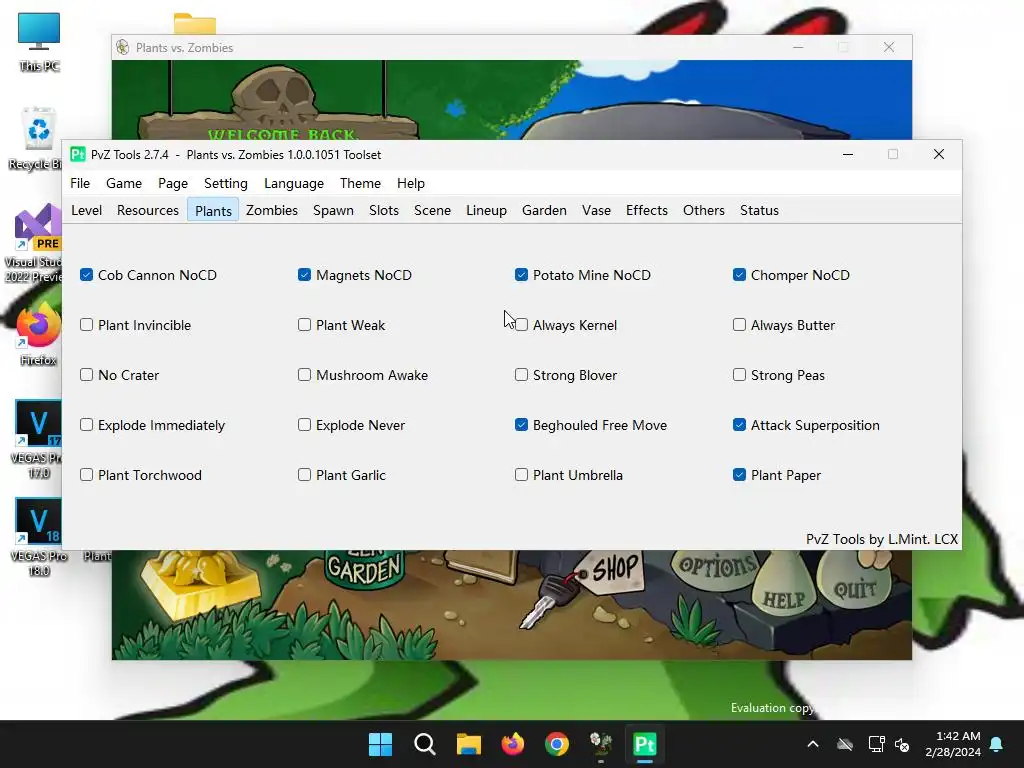Open taskbar Search
Viewport: 1024px width, 768px height.
coord(424,744)
